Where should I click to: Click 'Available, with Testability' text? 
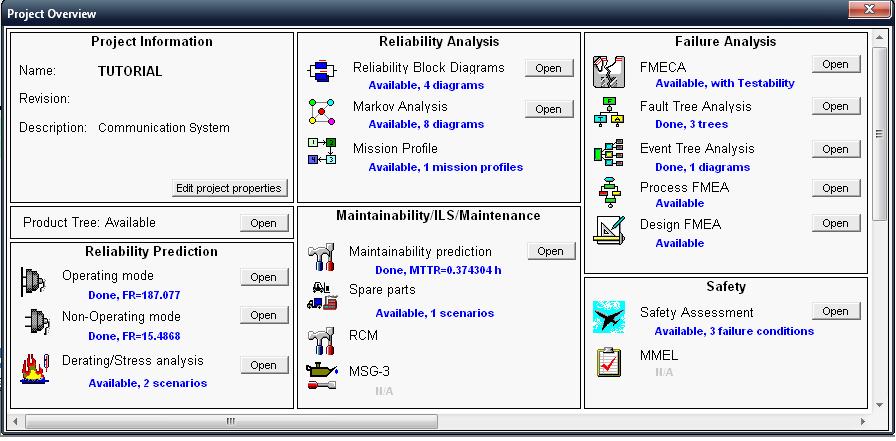tap(725, 83)
